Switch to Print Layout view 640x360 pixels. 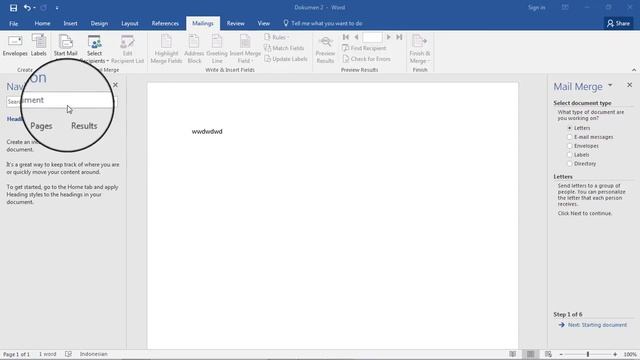coord(530,354)
